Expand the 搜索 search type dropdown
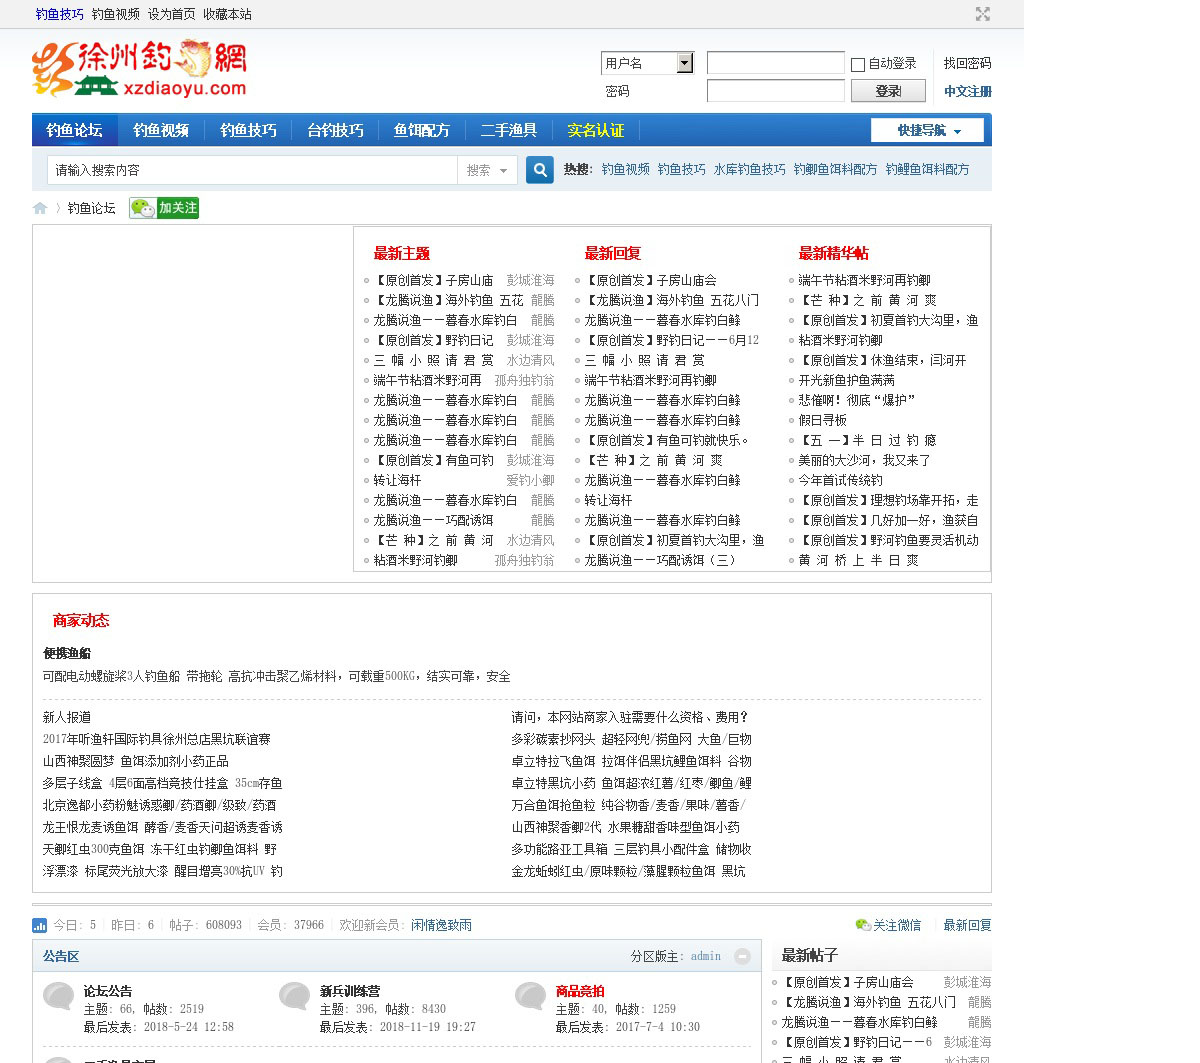1200x1063 pixels. 487,170
